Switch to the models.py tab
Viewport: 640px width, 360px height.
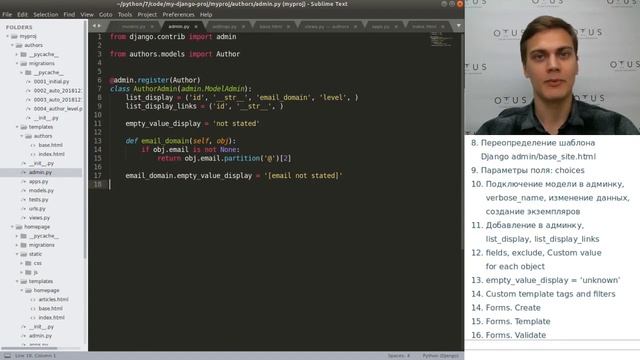[x=133, y=27]
